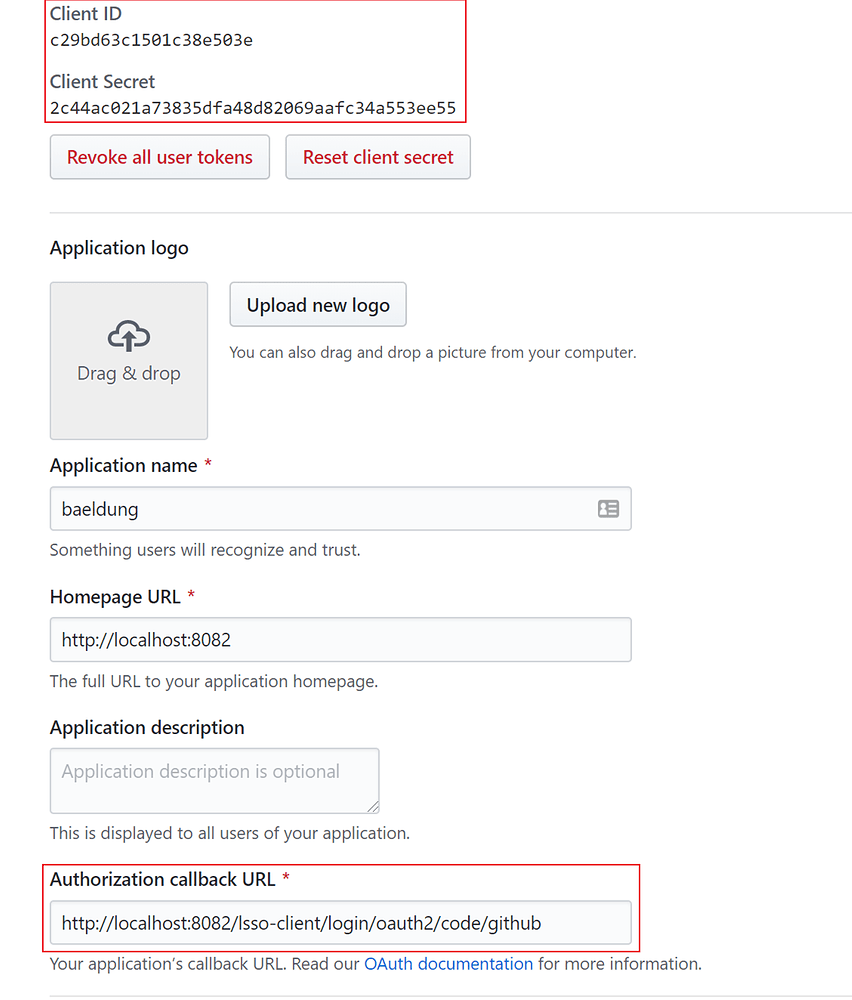Click the cloud upload icon in drop area
This screenshot has height=1000, width=852.
coord(129,335)
